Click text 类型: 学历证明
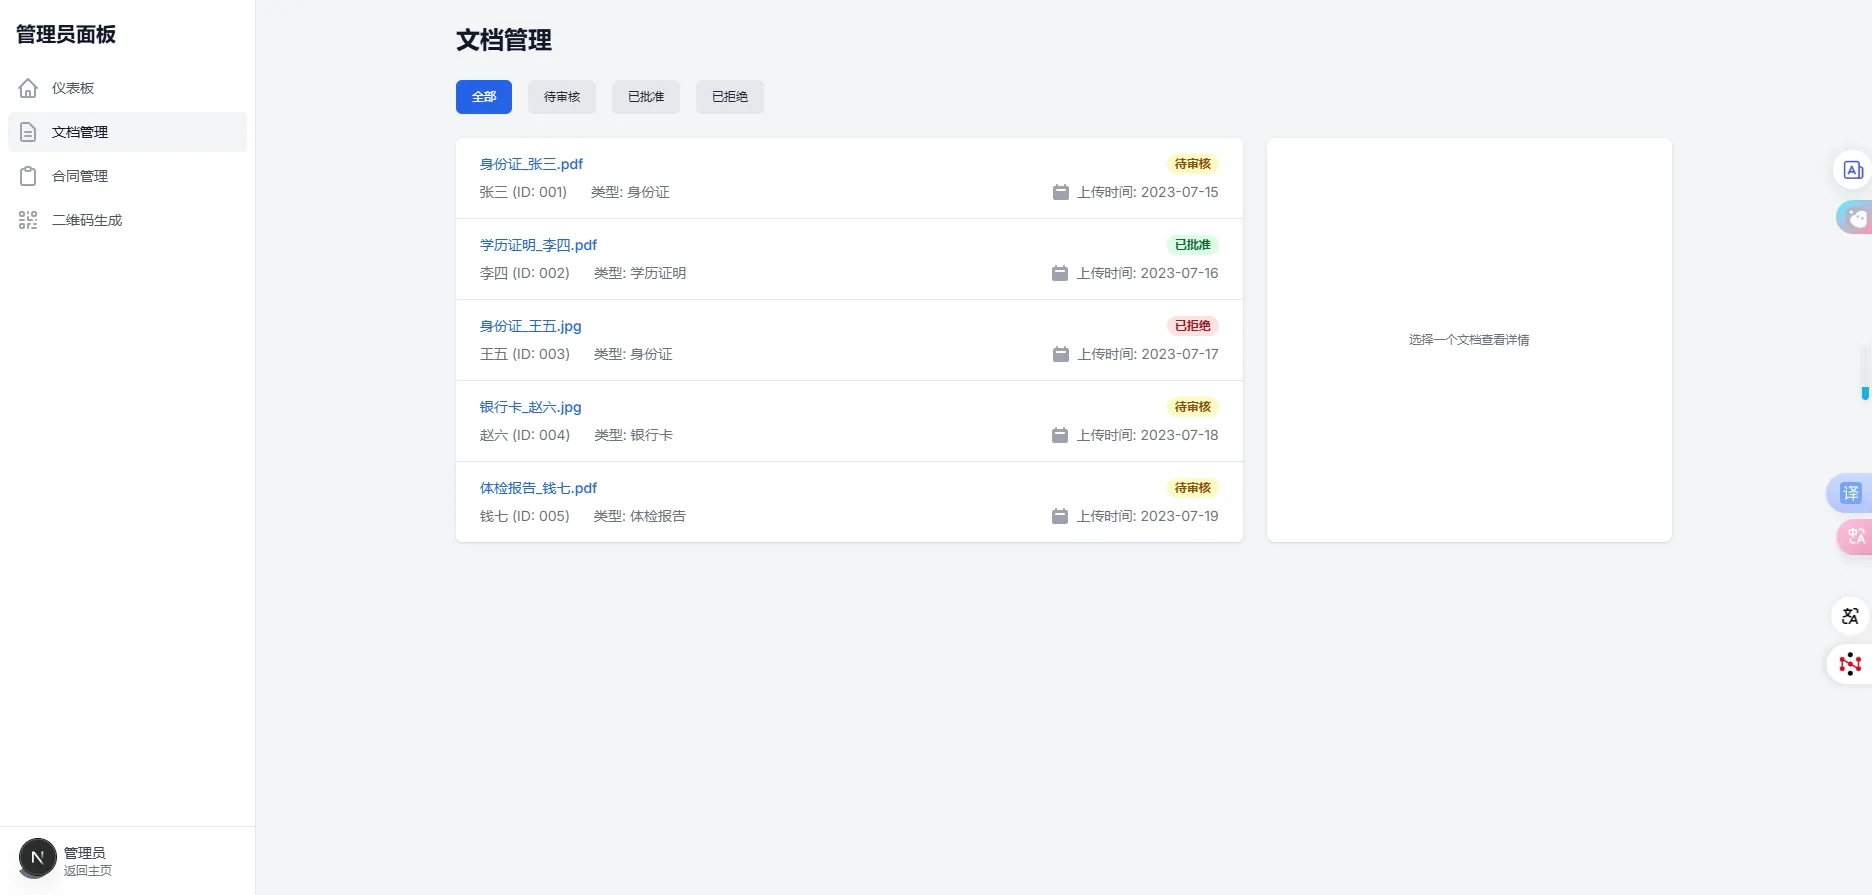This screenshot has height=895, width=1872. click(x=640, y=273)
